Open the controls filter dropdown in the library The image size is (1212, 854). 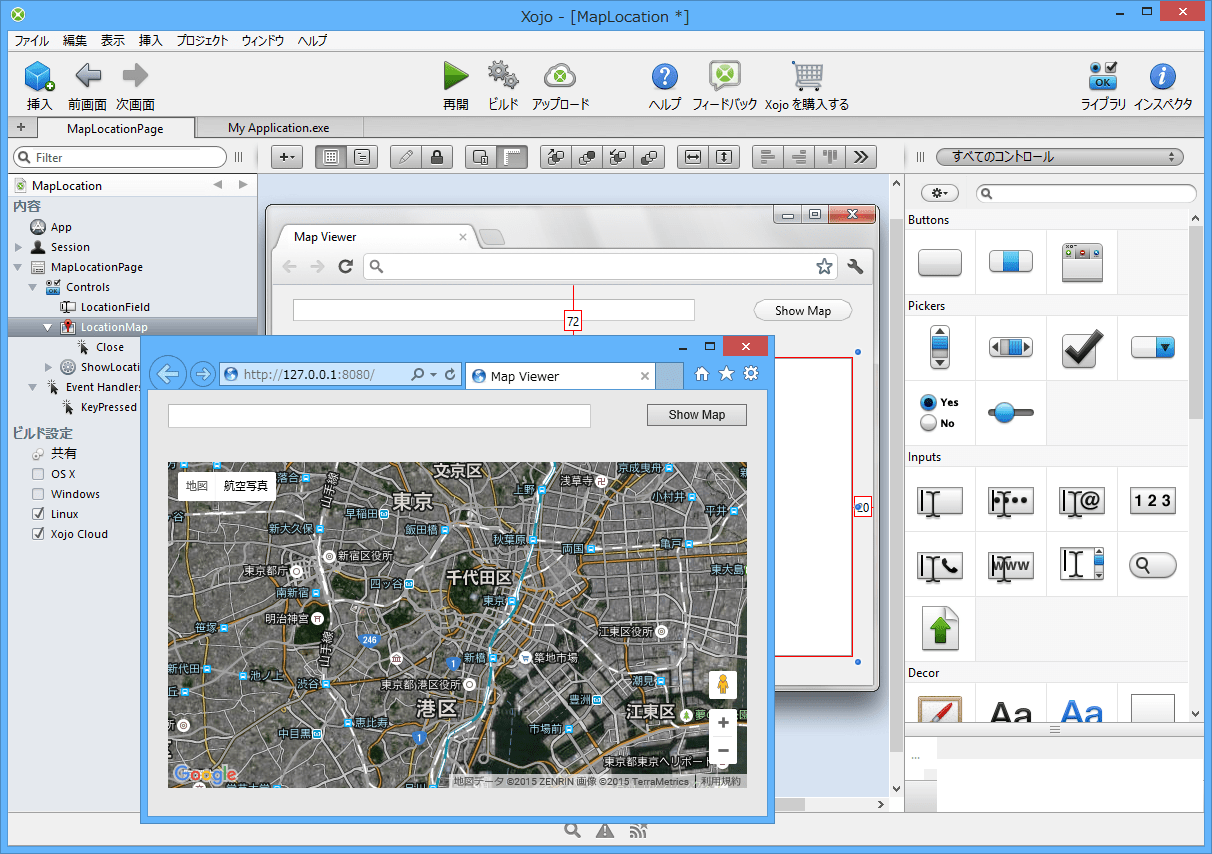1059,157
